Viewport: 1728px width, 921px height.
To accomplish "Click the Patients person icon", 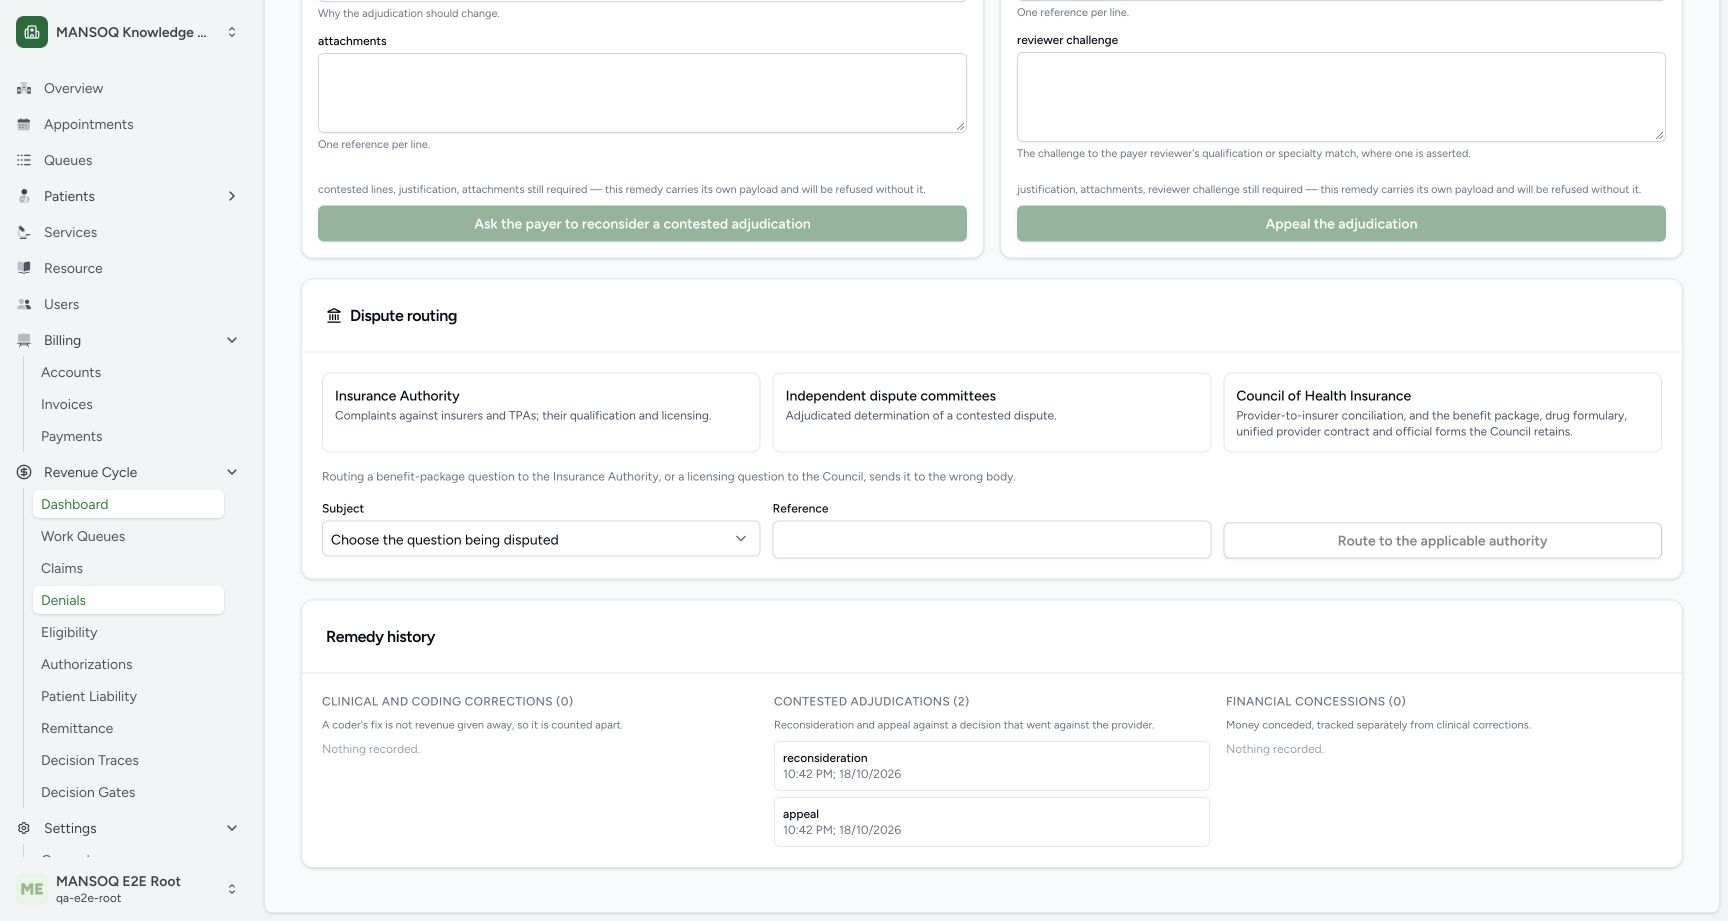I will tap(24, 196).
